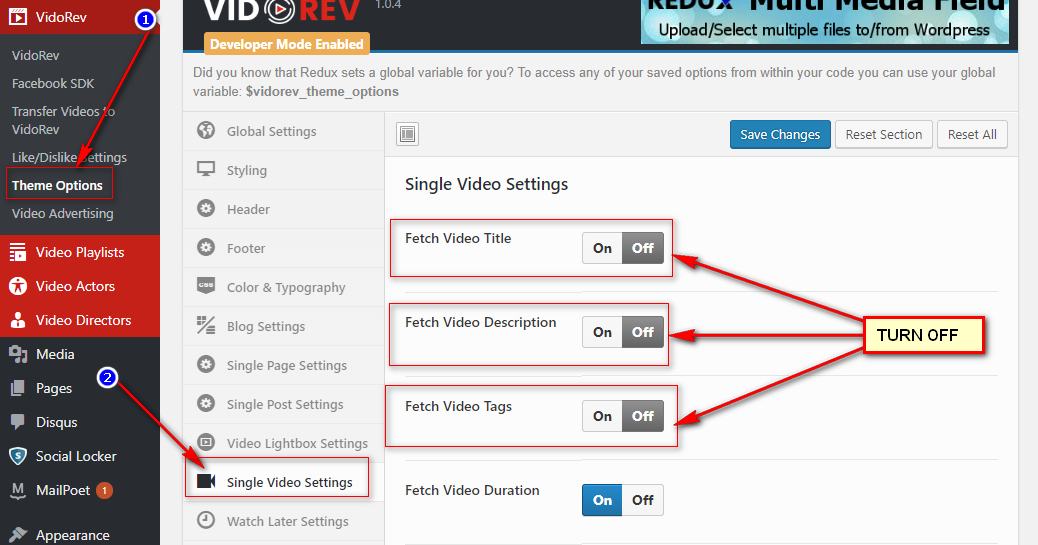This screenshot has height=545, width=1038.
Task: Click the Social Locker shield icon
Action: coord(18,456)
